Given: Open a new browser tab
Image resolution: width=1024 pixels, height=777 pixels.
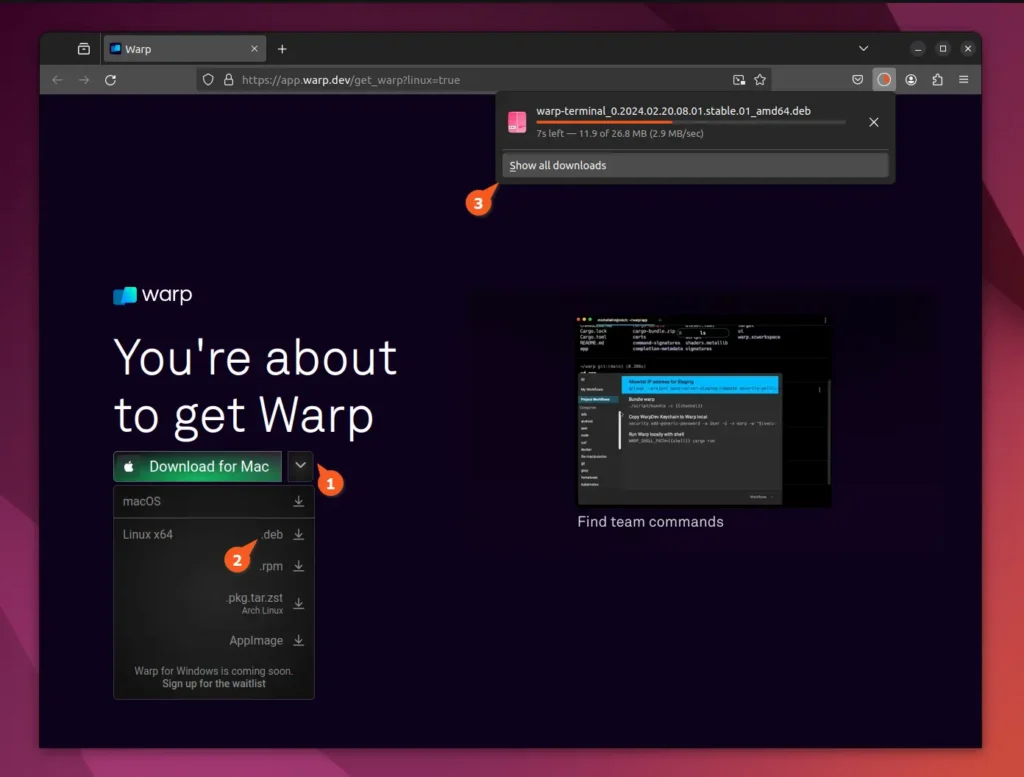Looking at the screenshot, I should click(x=282, y=49).
